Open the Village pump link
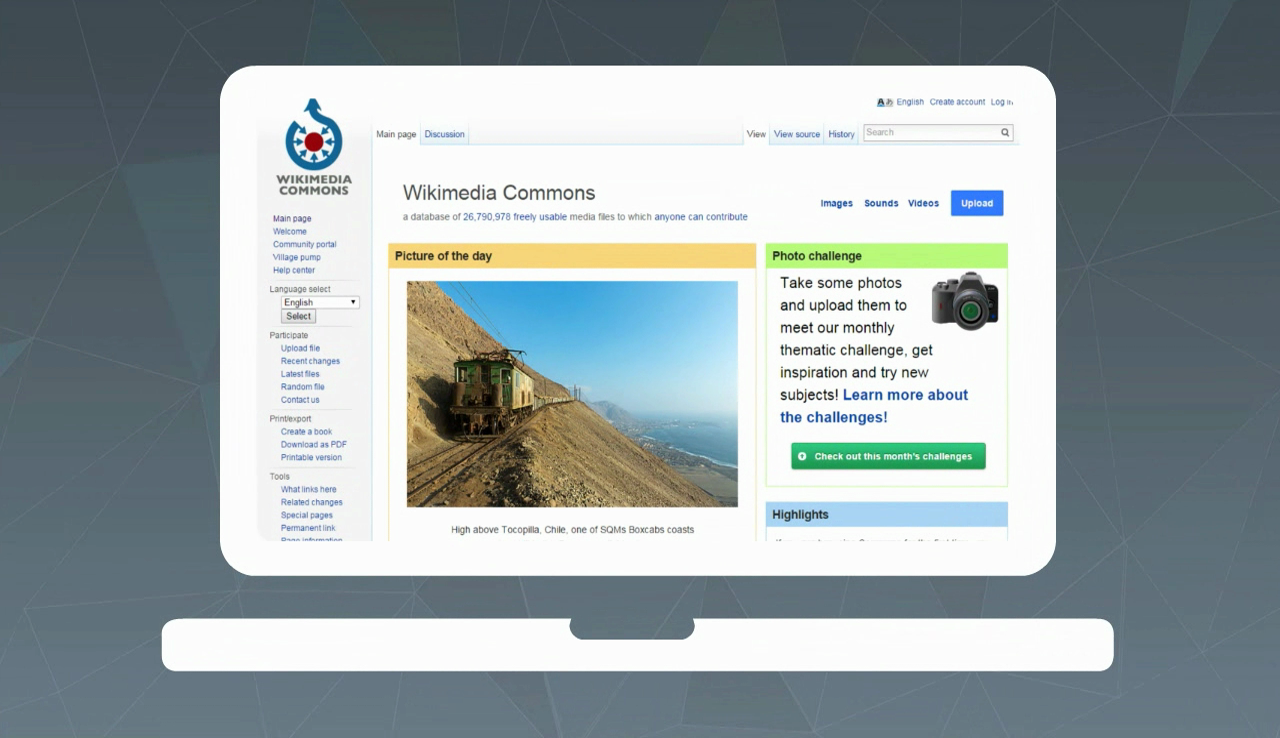The image size is (1280, 738). click(x=297, y=257)
